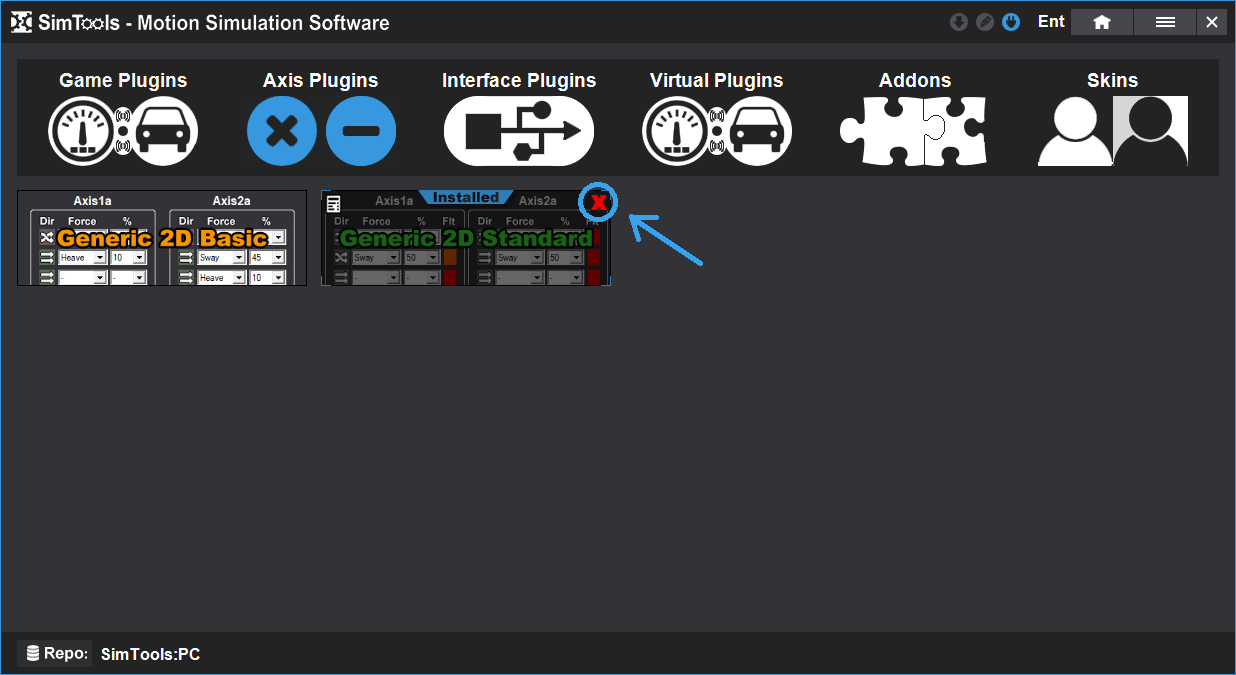This screenshot has width=1236, height=675.
Task: Show the Virtual Plugins category
Action: [717, 118]
